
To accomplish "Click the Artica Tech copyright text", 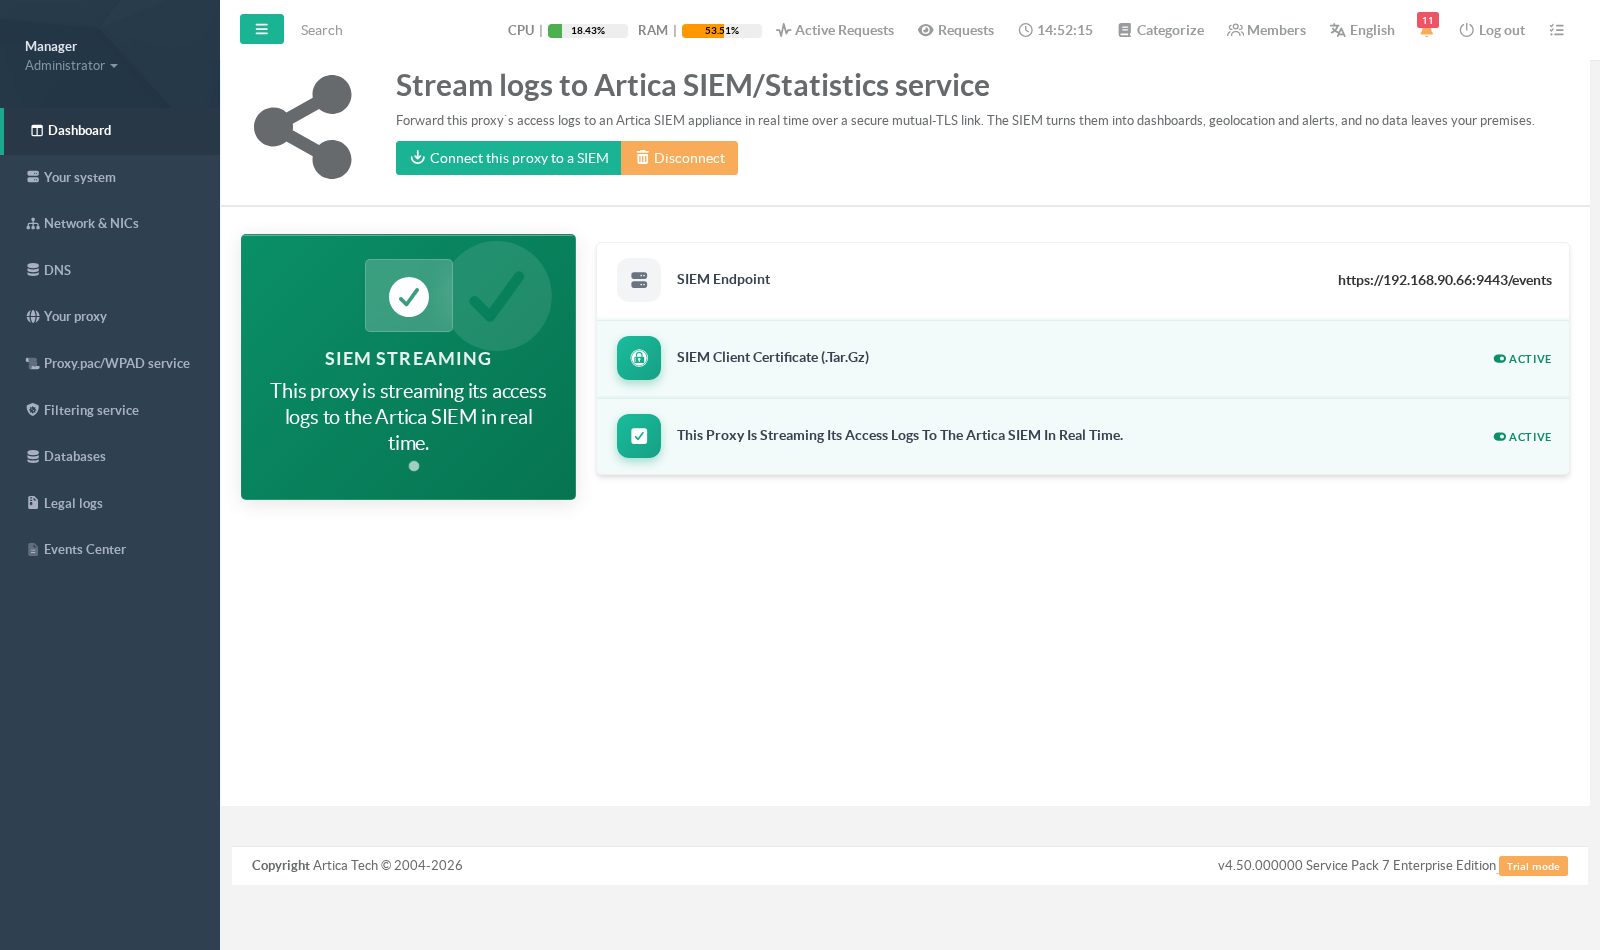I will (357, 866).
